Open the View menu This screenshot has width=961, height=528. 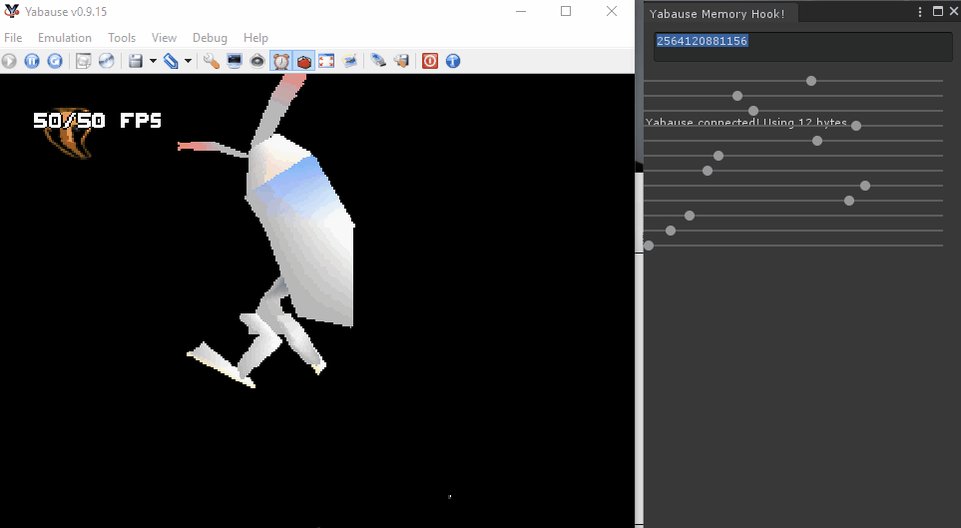point(164,37)
